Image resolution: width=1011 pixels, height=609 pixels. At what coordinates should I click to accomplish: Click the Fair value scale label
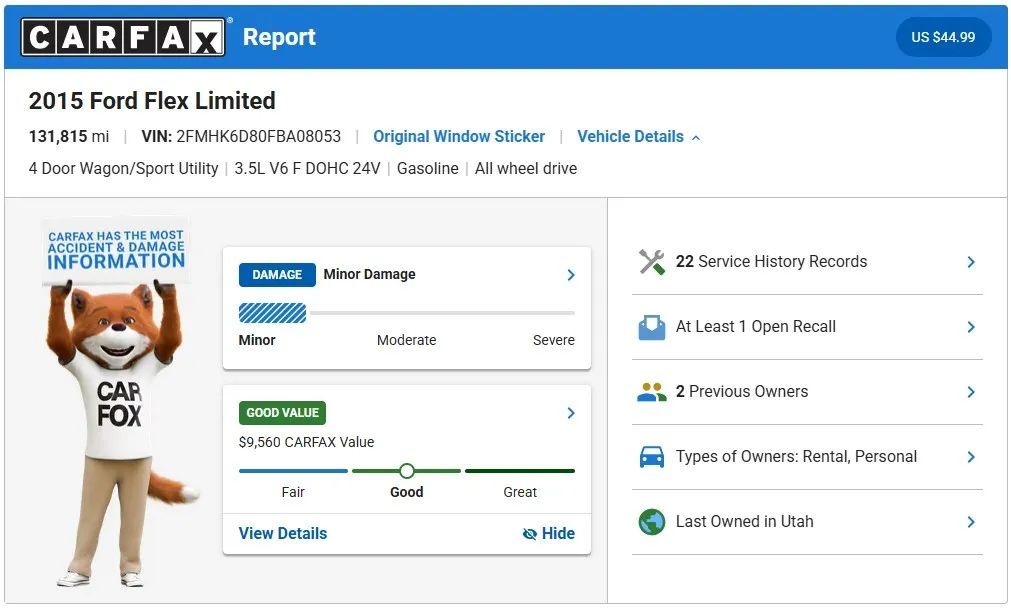(x=293, y=492)
